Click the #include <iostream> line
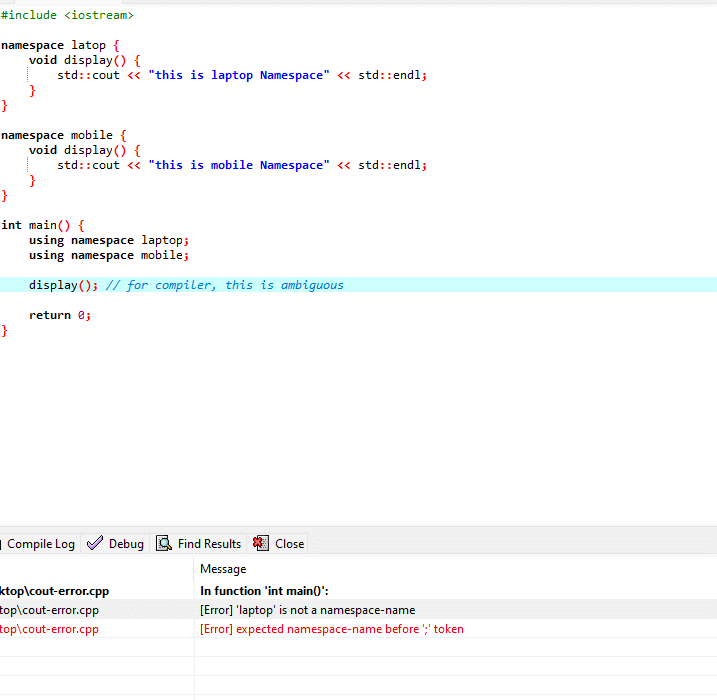 pos(67,15)
